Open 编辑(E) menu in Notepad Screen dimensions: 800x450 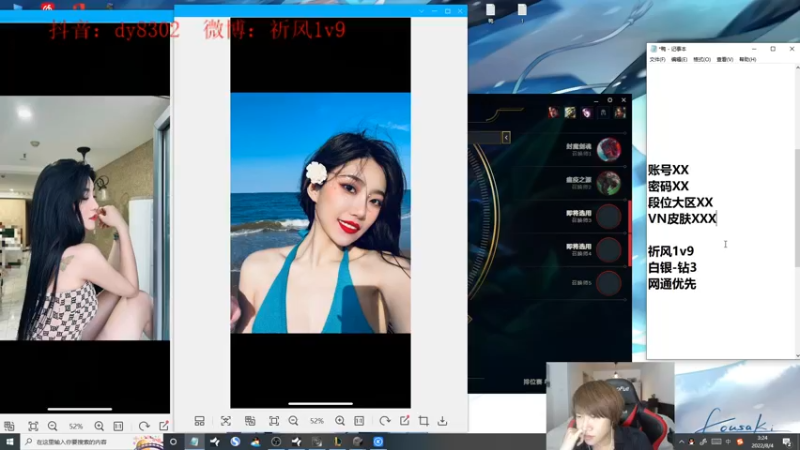(679, 60)
